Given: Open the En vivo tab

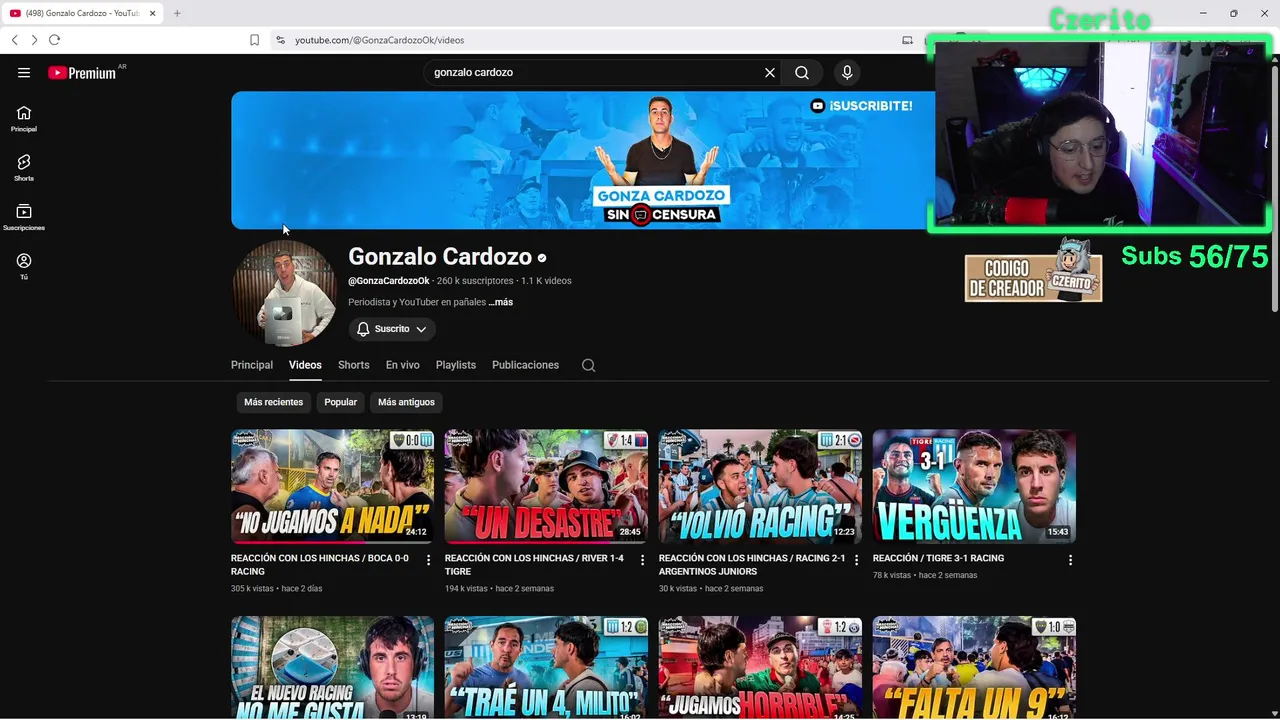Looking at the screenshot, I should click(403, 365).
